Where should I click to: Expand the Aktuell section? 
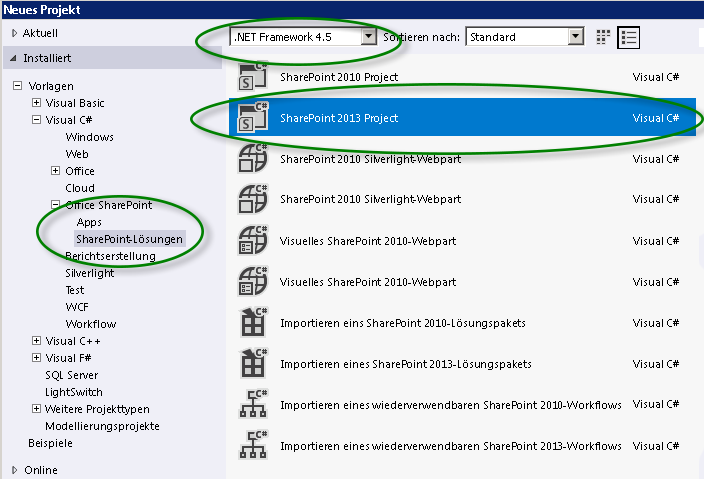tap(14, 33)
